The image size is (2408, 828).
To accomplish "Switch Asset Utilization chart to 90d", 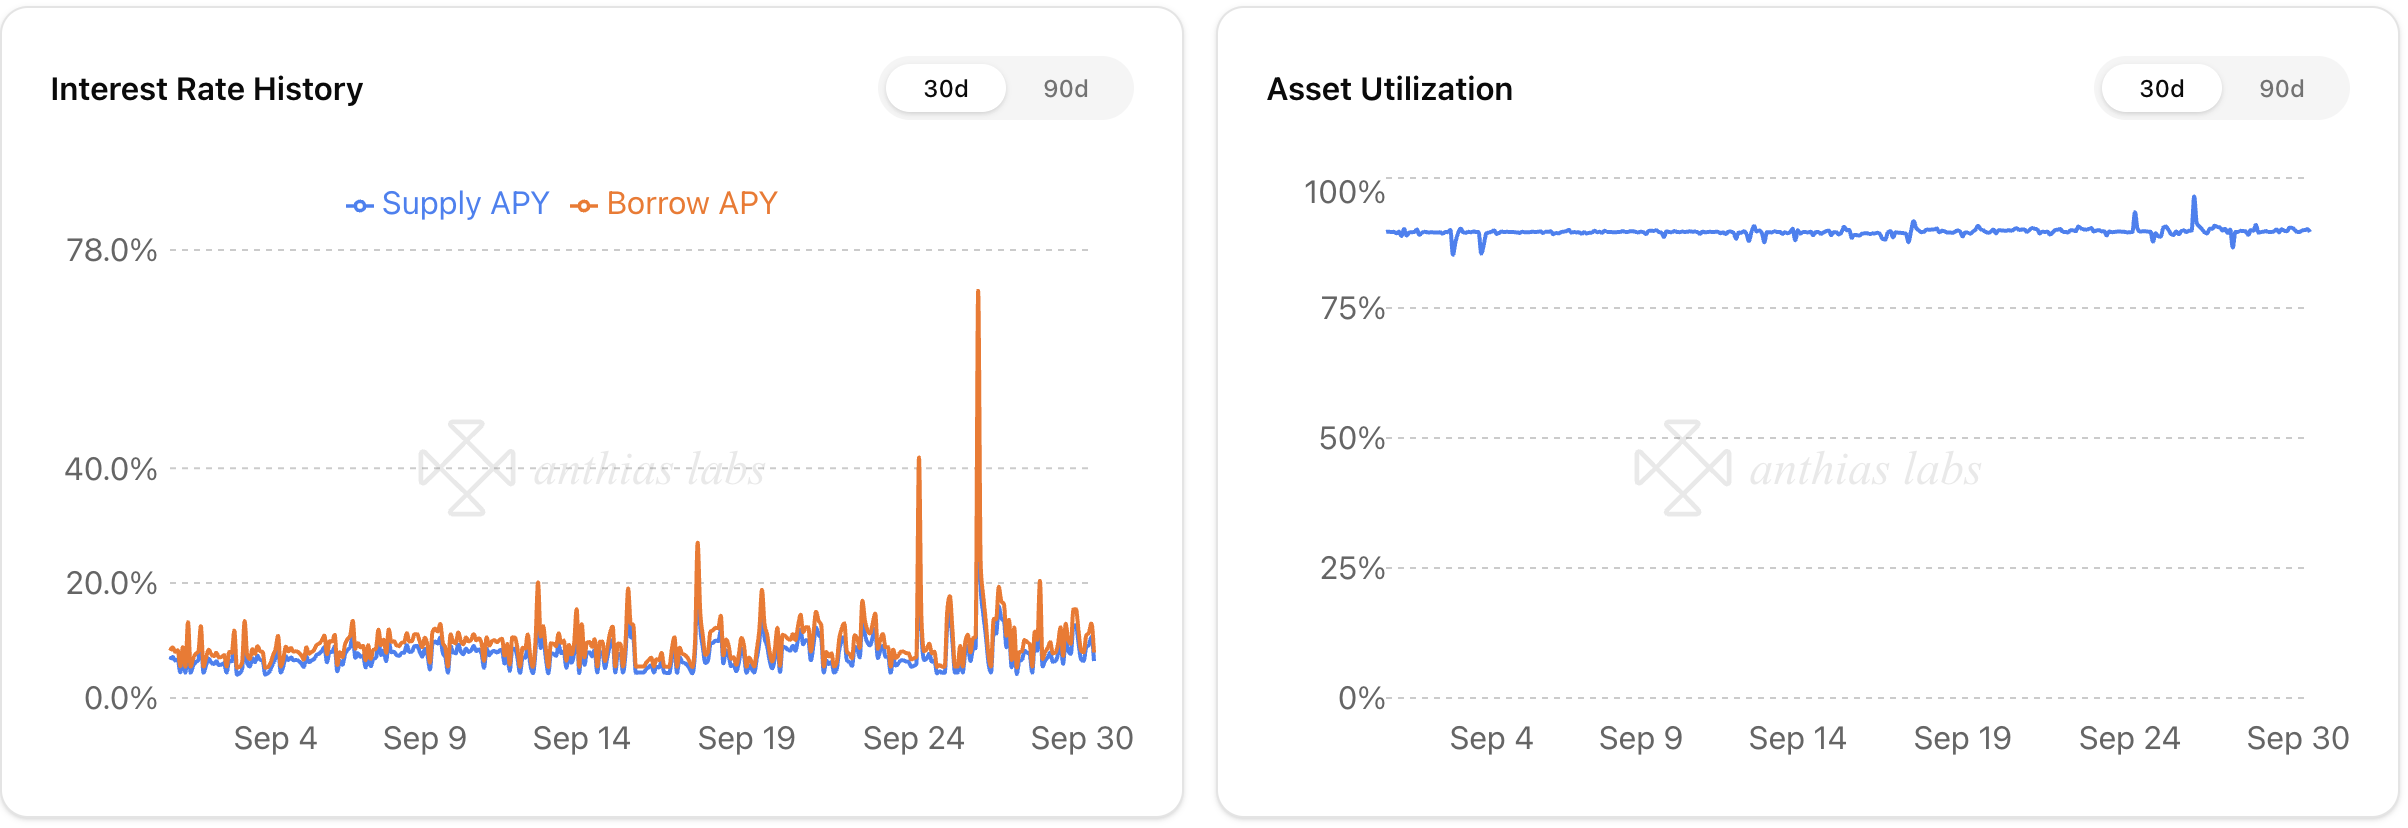I will 2281,89.
